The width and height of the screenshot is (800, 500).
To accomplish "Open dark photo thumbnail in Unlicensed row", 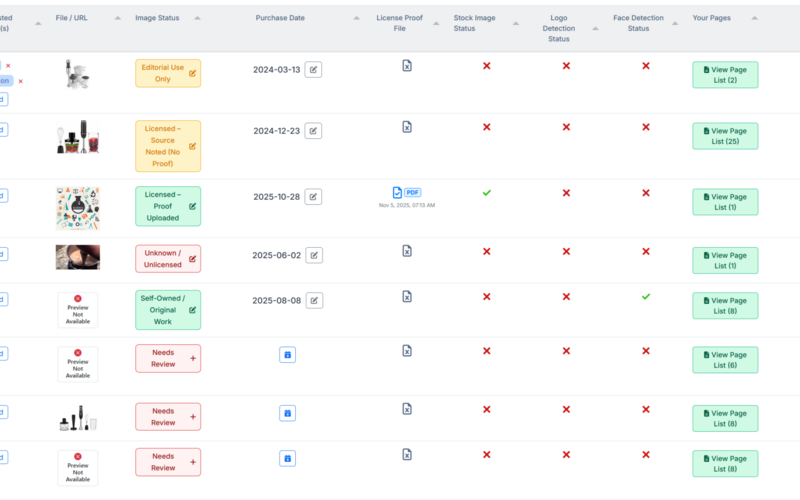I will [78, 257].
